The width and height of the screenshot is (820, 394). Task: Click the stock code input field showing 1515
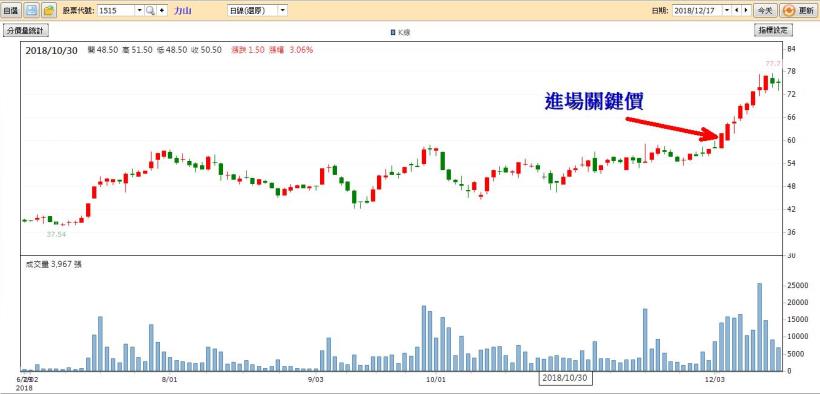coord(116,10)
